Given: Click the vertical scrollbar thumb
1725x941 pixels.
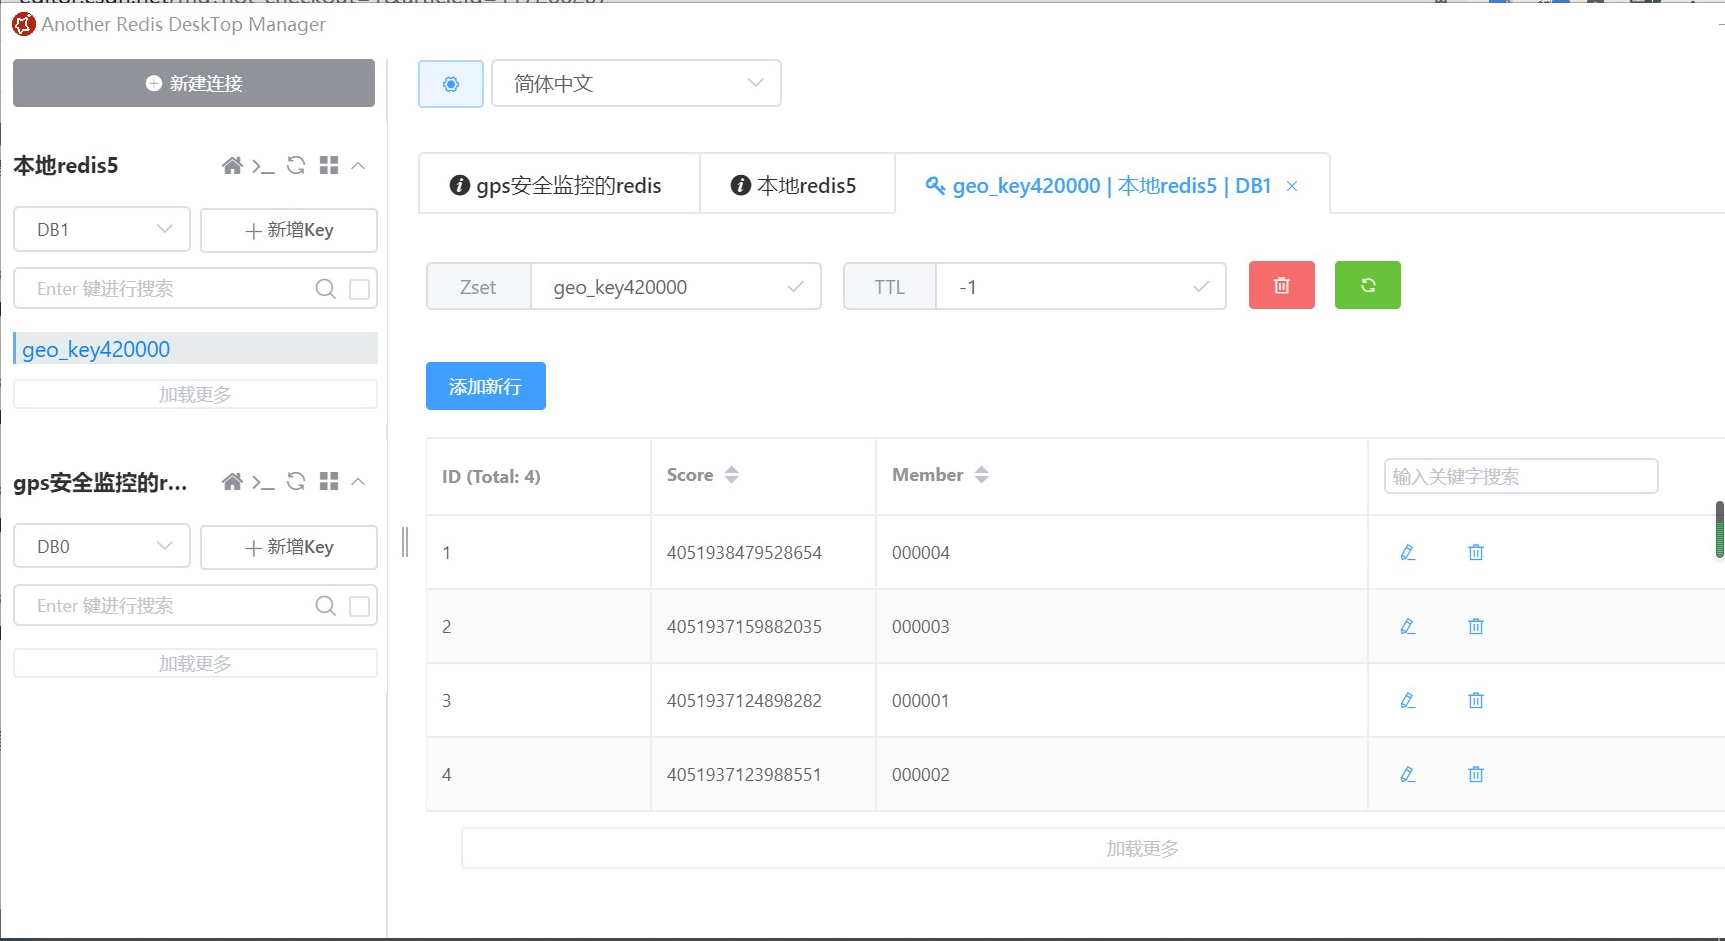Looking at the screenshot, I should point(1720,529).
